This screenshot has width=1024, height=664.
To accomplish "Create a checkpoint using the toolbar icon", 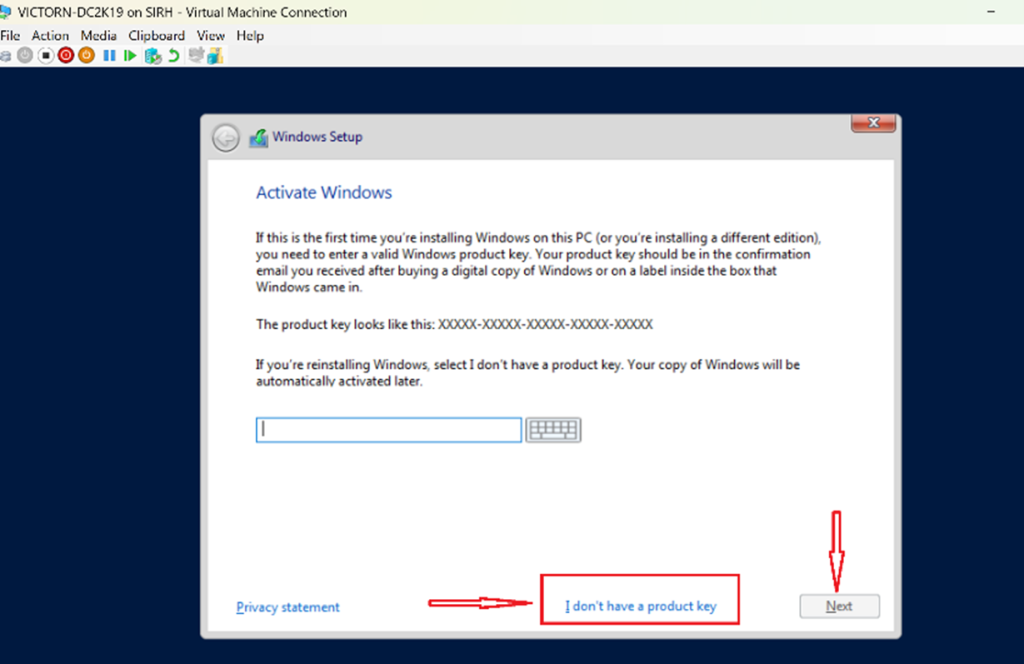I will coord(153,56).
